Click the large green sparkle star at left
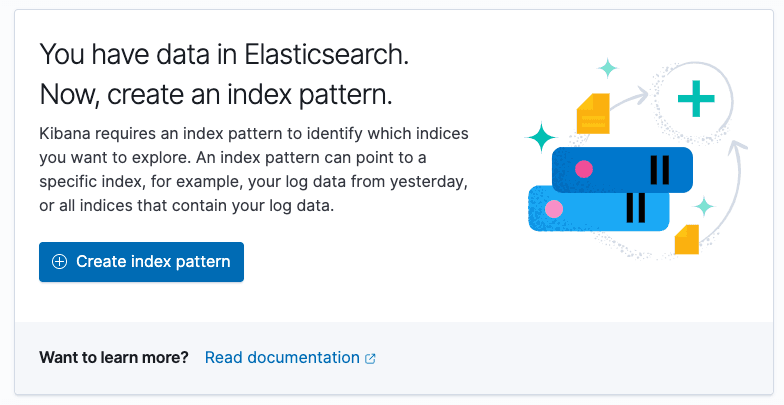Image resolution: width=784 pixels, height=405 pixels. click(x=541, y=136)
